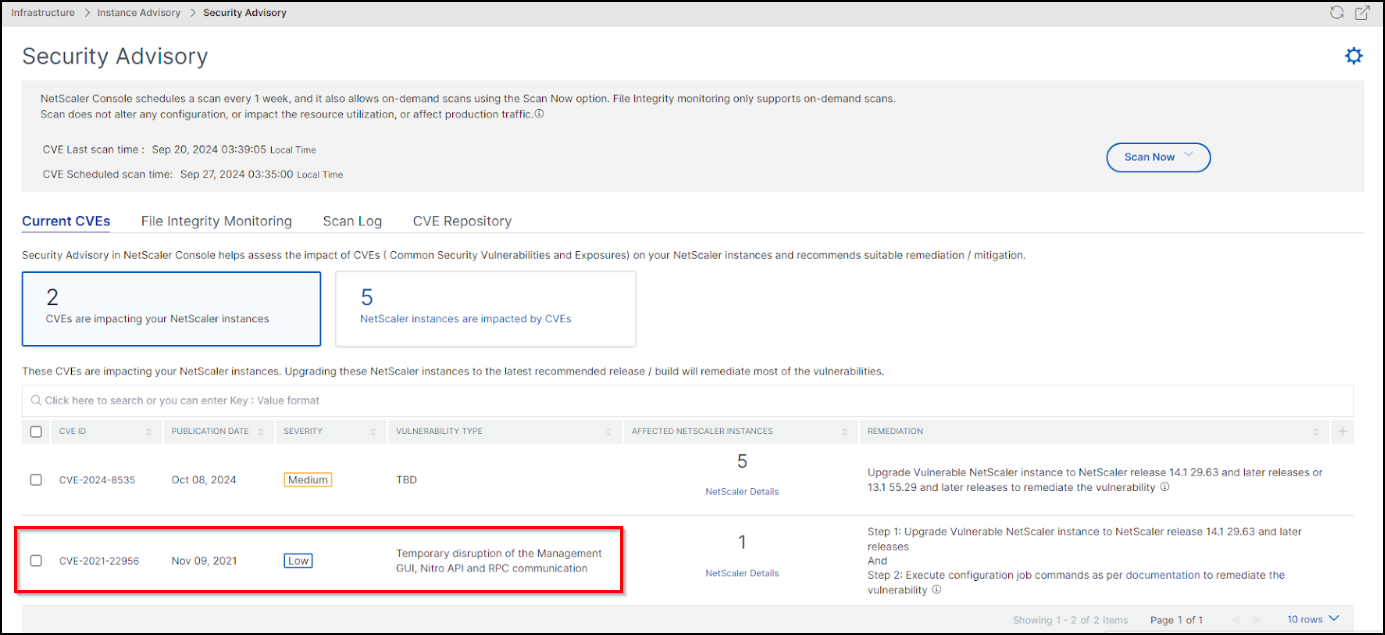
Task: Click the CVE search input field
Action: point(688,401)
